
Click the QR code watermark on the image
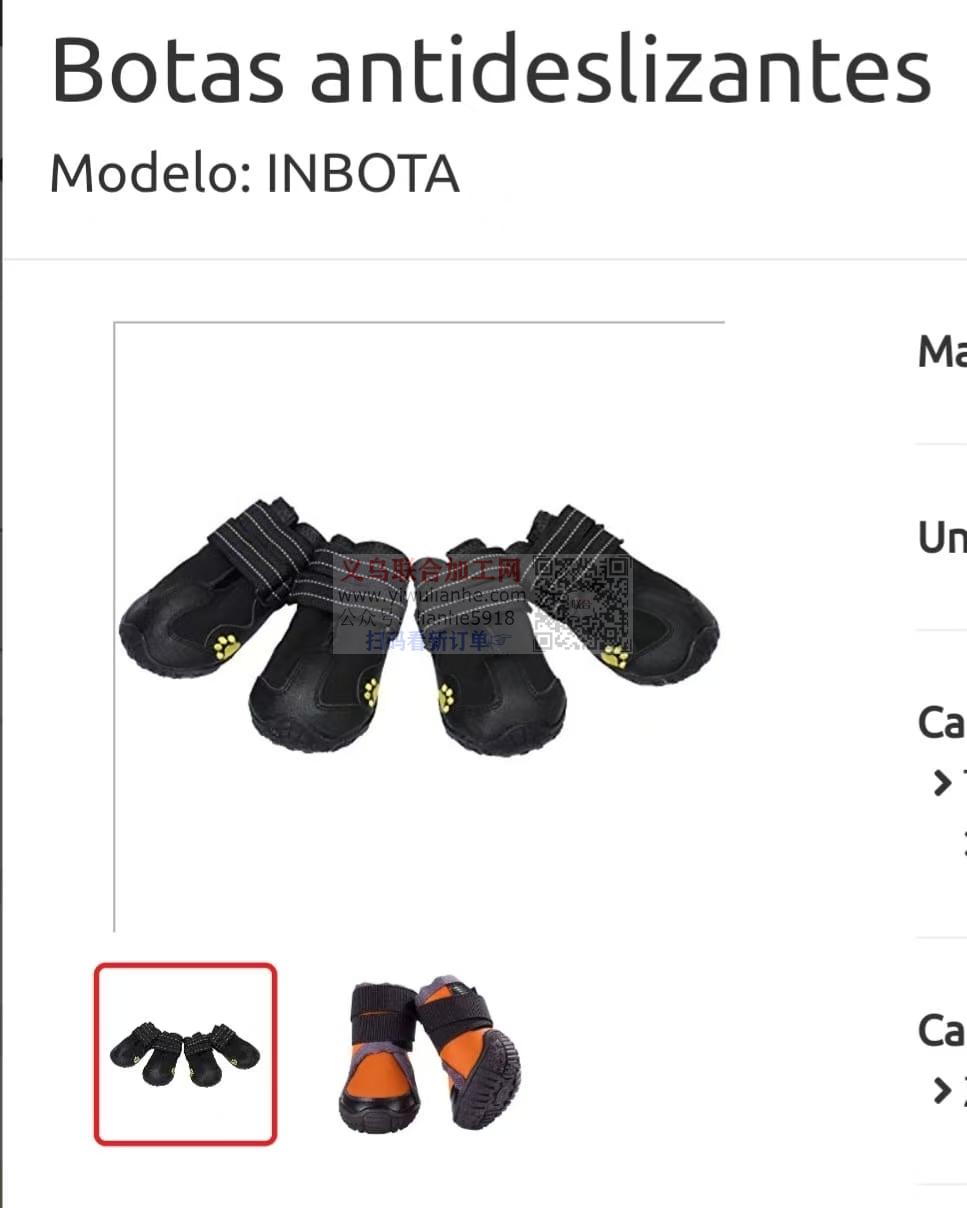coord(581,604)
